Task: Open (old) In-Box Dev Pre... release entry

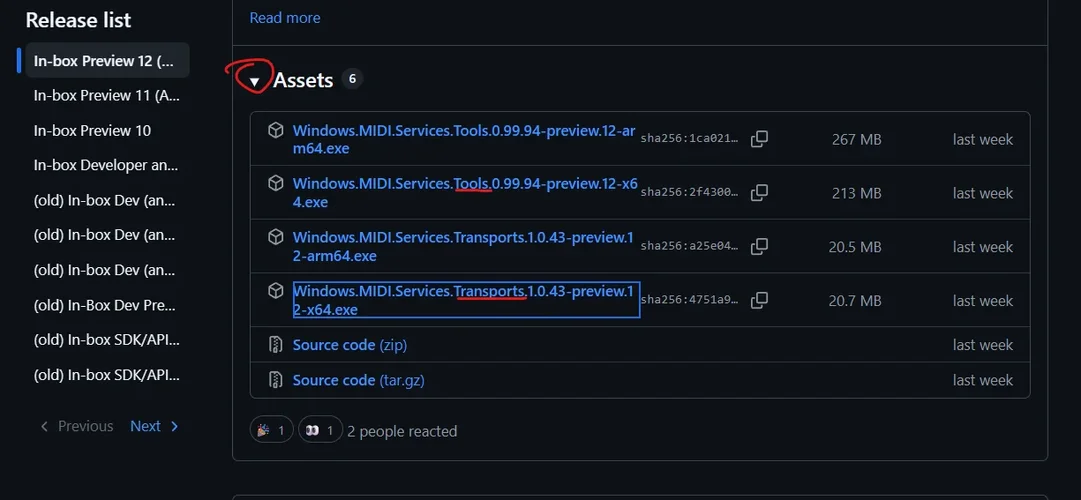Action: tap(107, 306)
